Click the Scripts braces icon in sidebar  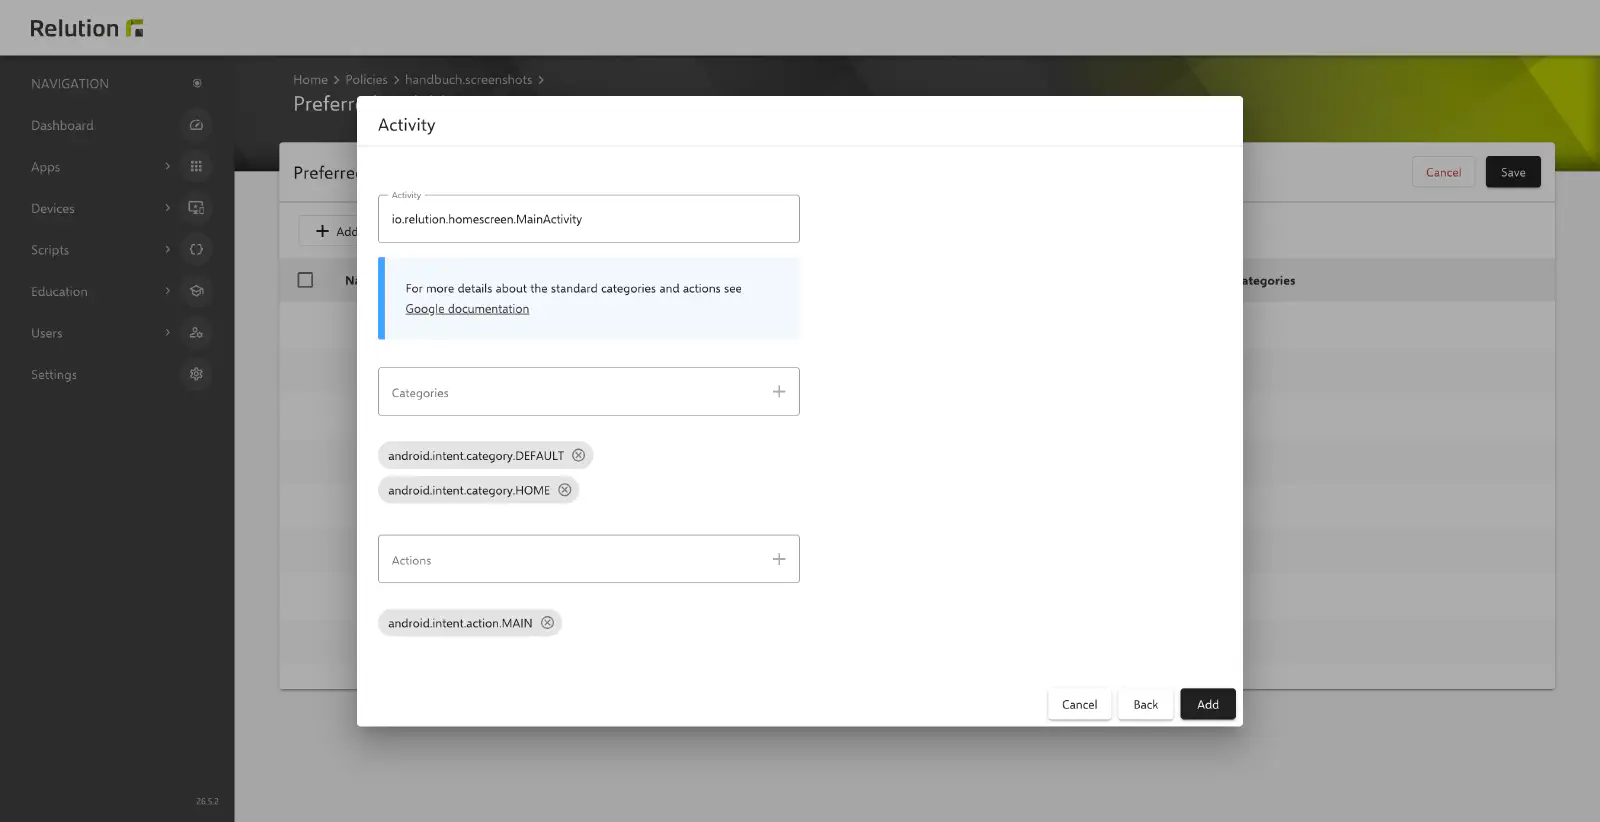click(x=196, y=249)
